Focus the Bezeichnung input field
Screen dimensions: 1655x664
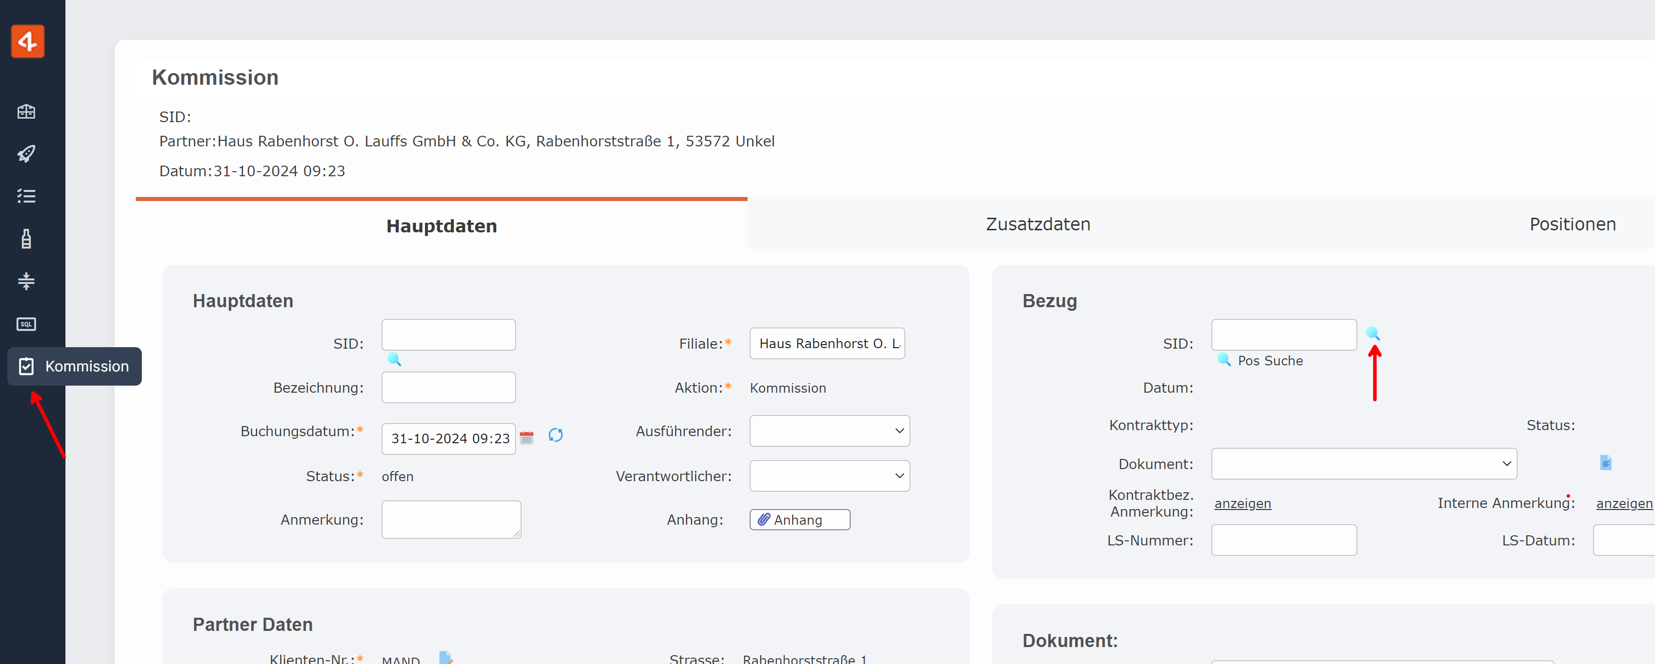click(449, 387)
